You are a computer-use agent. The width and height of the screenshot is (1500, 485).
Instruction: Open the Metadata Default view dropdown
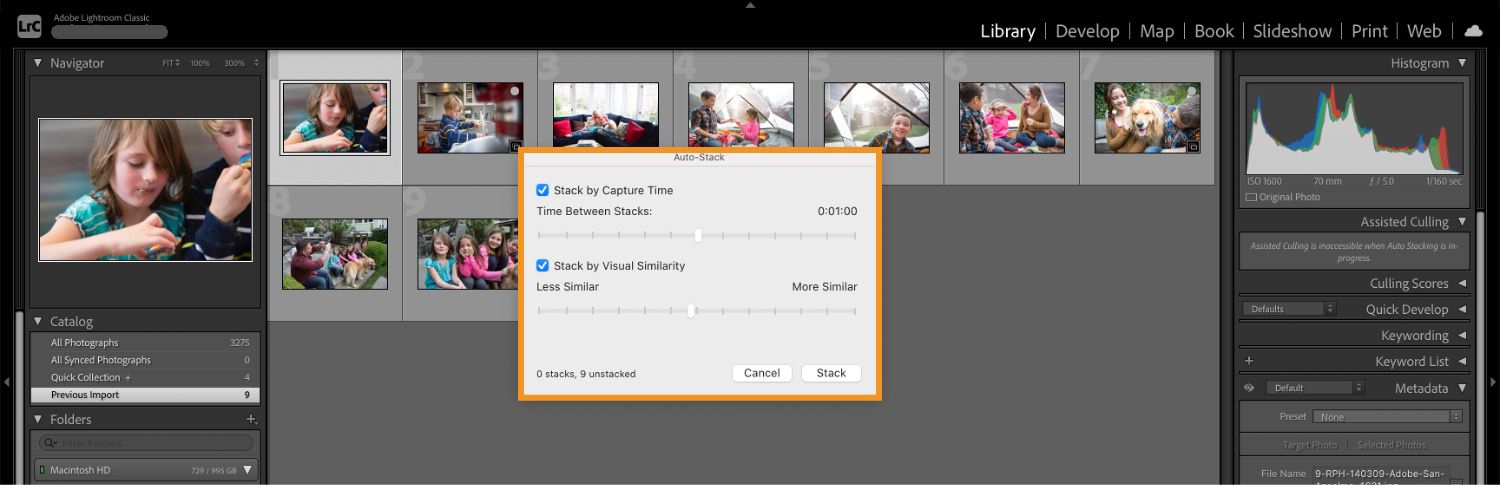1315,388
